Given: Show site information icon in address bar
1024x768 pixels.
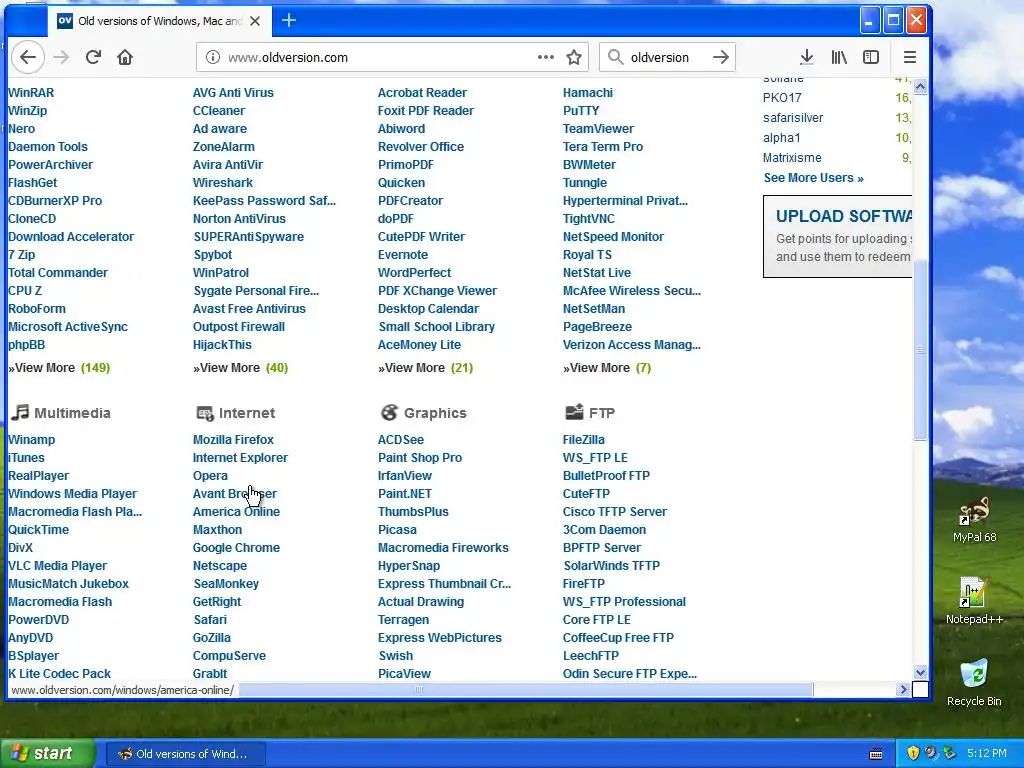Looking at the screenshot, I should pos(213,57).
